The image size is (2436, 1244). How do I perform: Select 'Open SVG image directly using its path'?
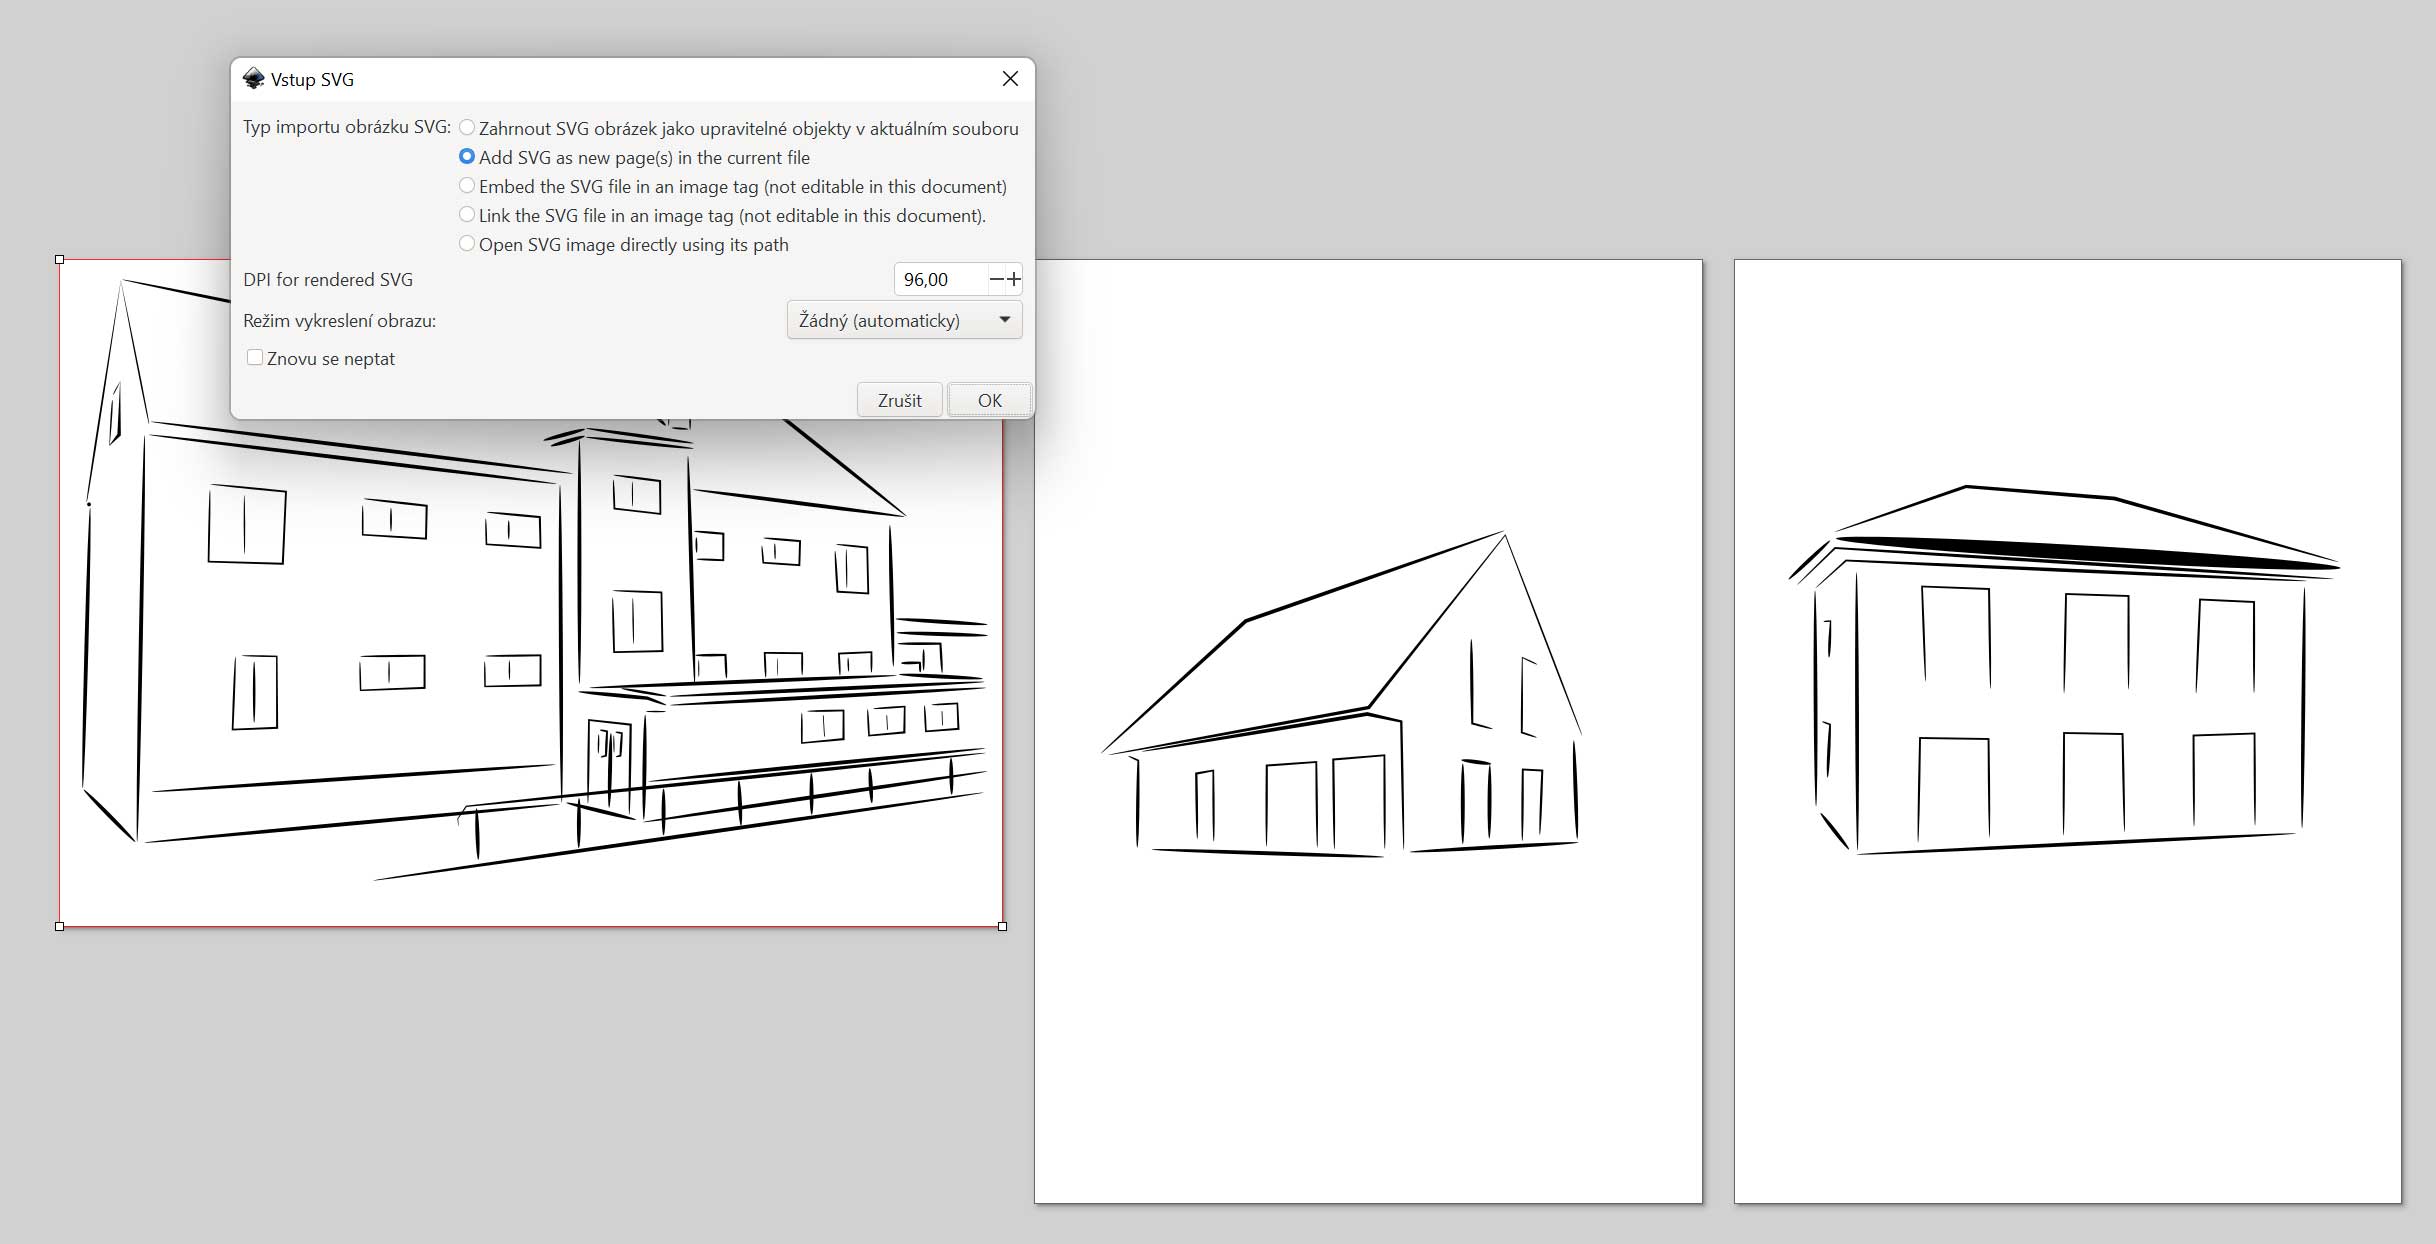467,244
